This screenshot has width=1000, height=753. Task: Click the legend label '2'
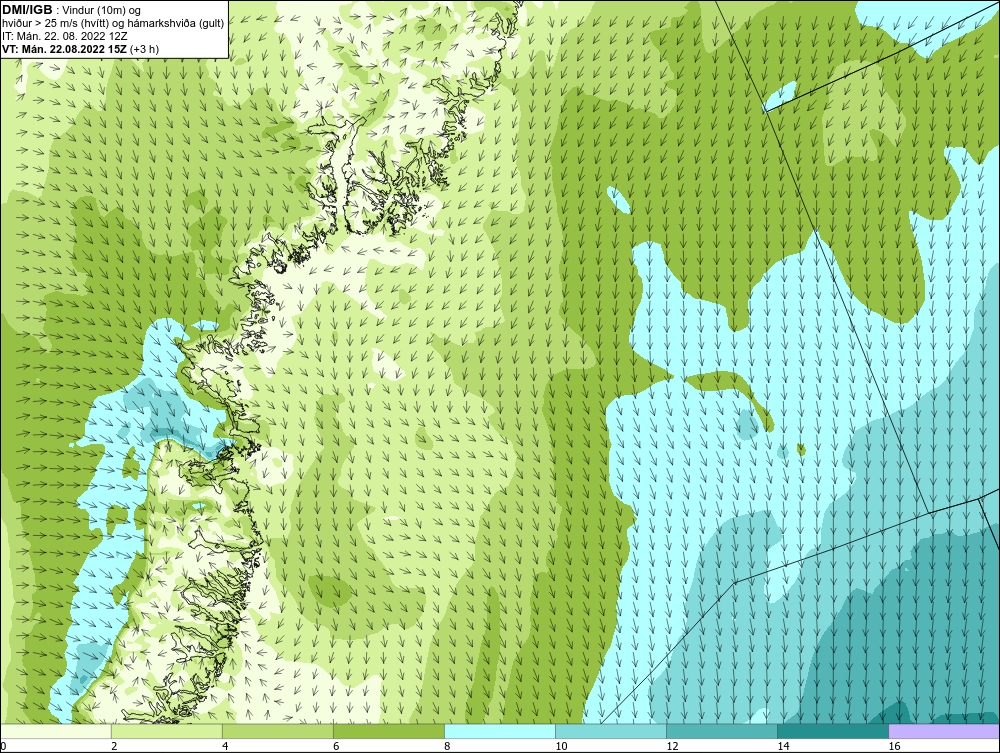click(x=114, y=746)
